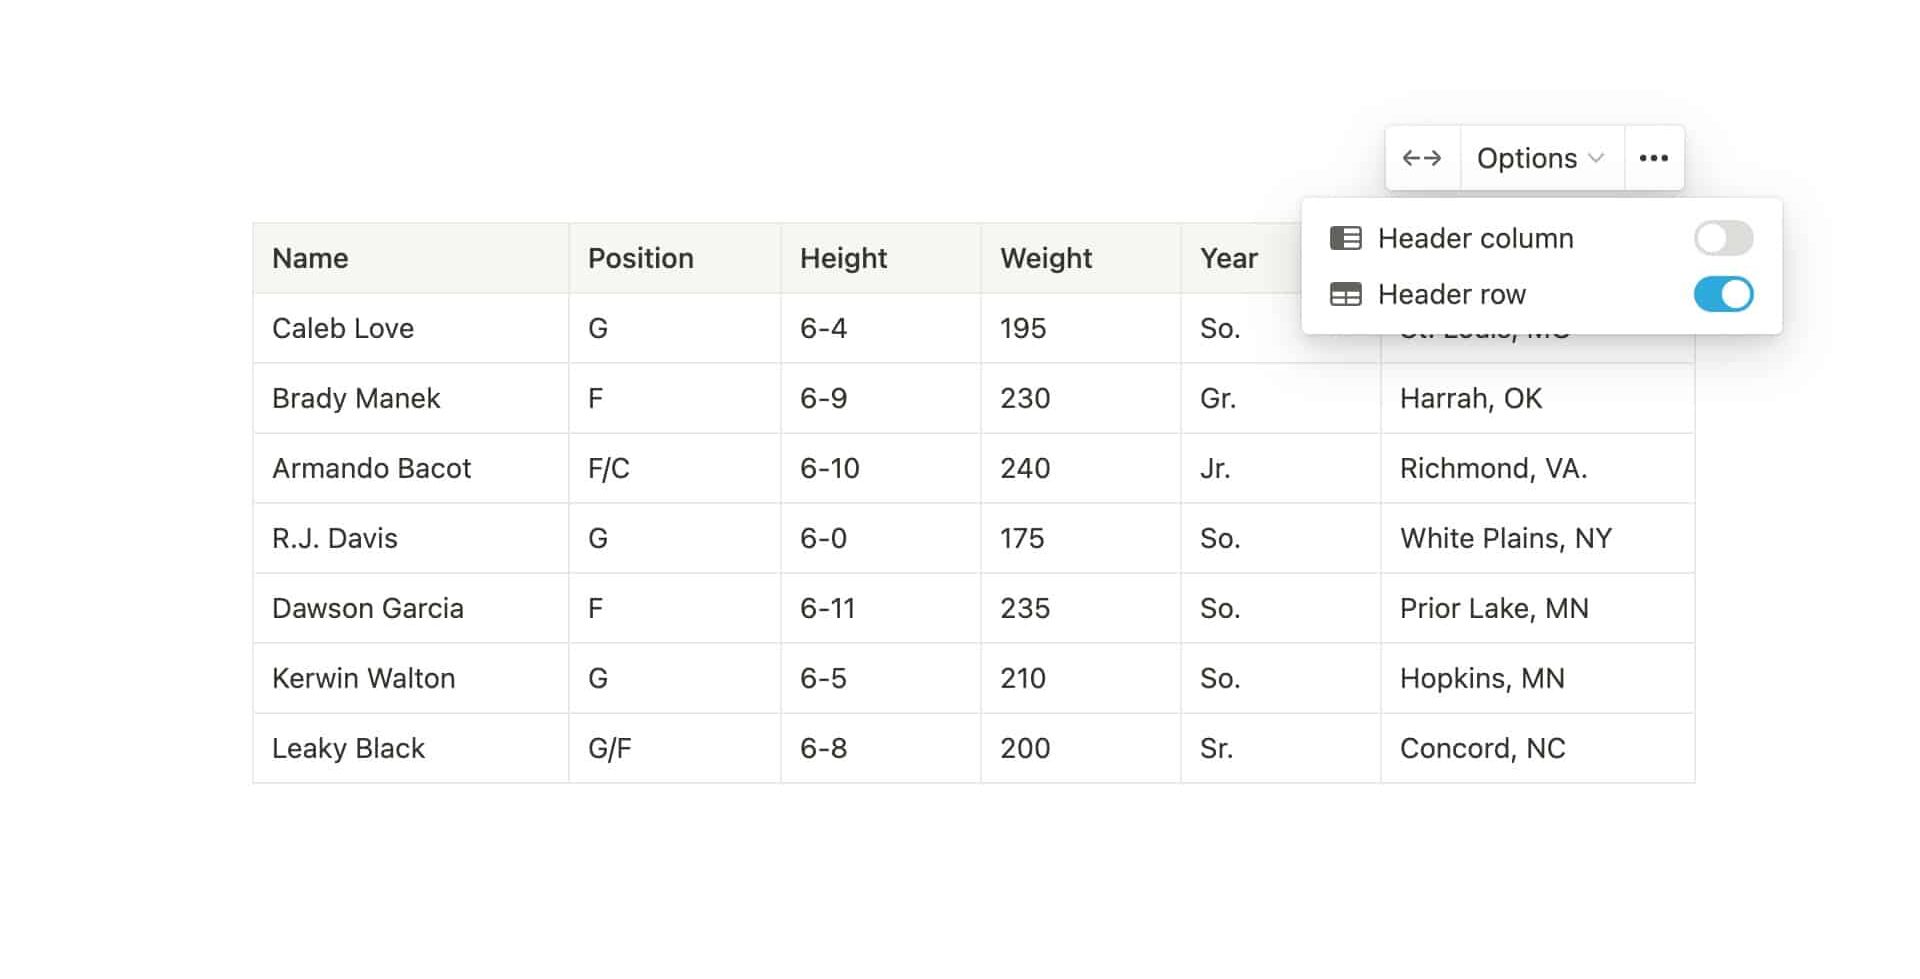Enable the Header column toggle
1920x979 pixels.
click(1723, 238)
